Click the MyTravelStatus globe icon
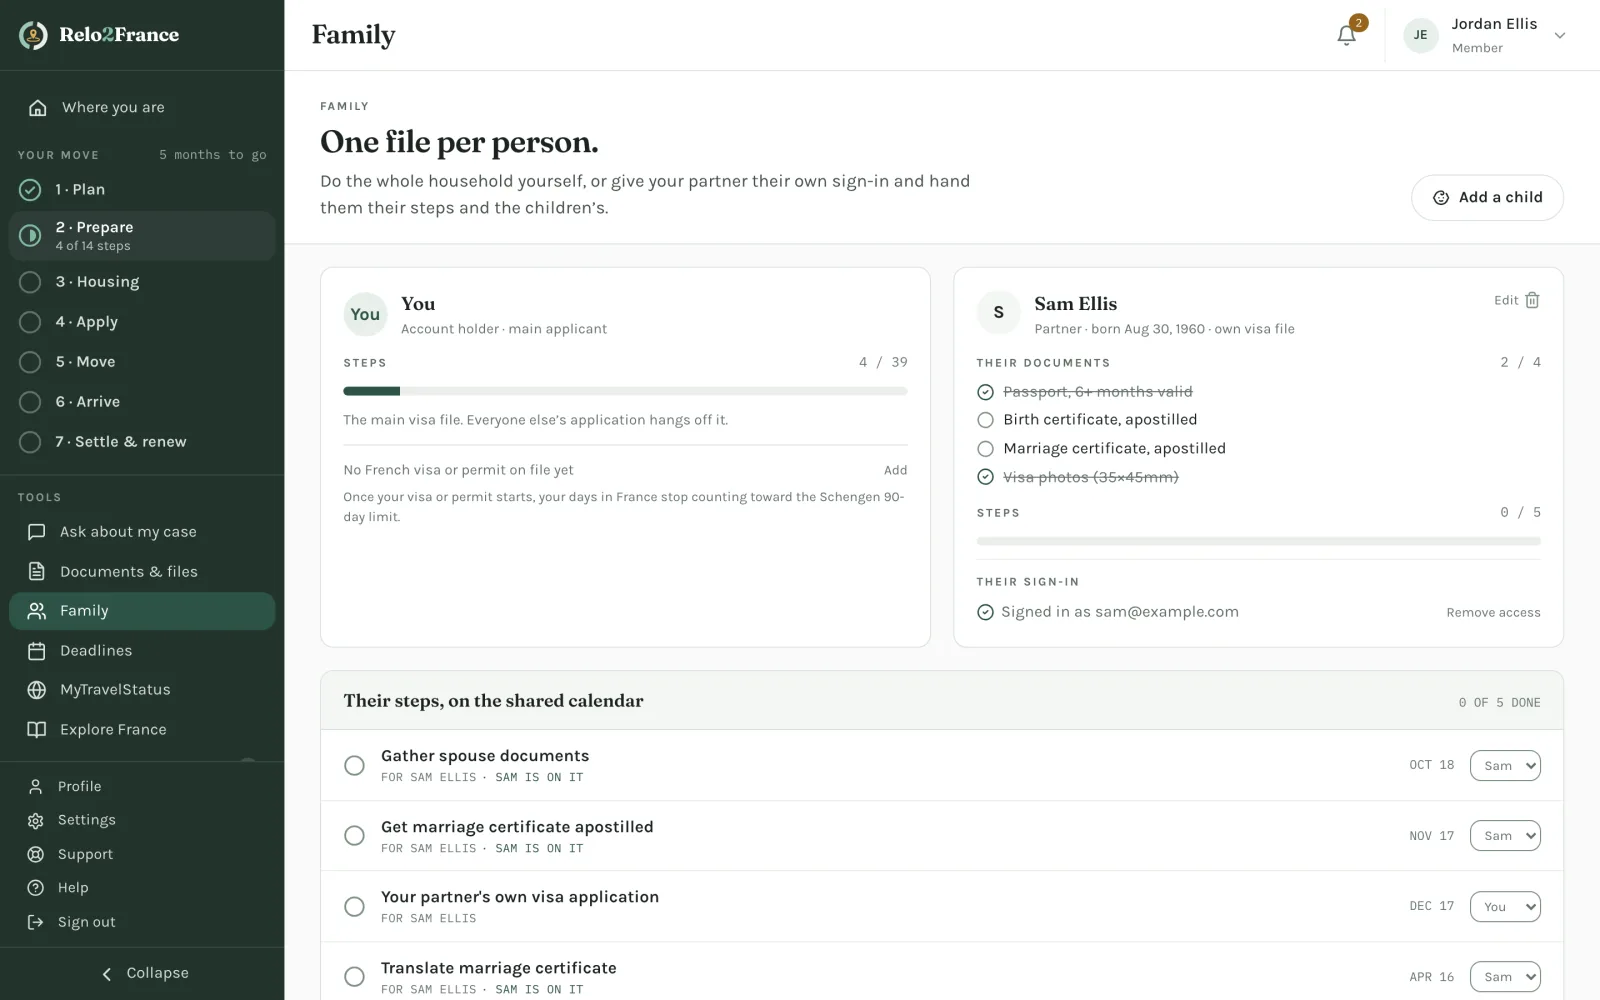The height and width of the screenshot is (1000, 1600). tap(37, 690)
